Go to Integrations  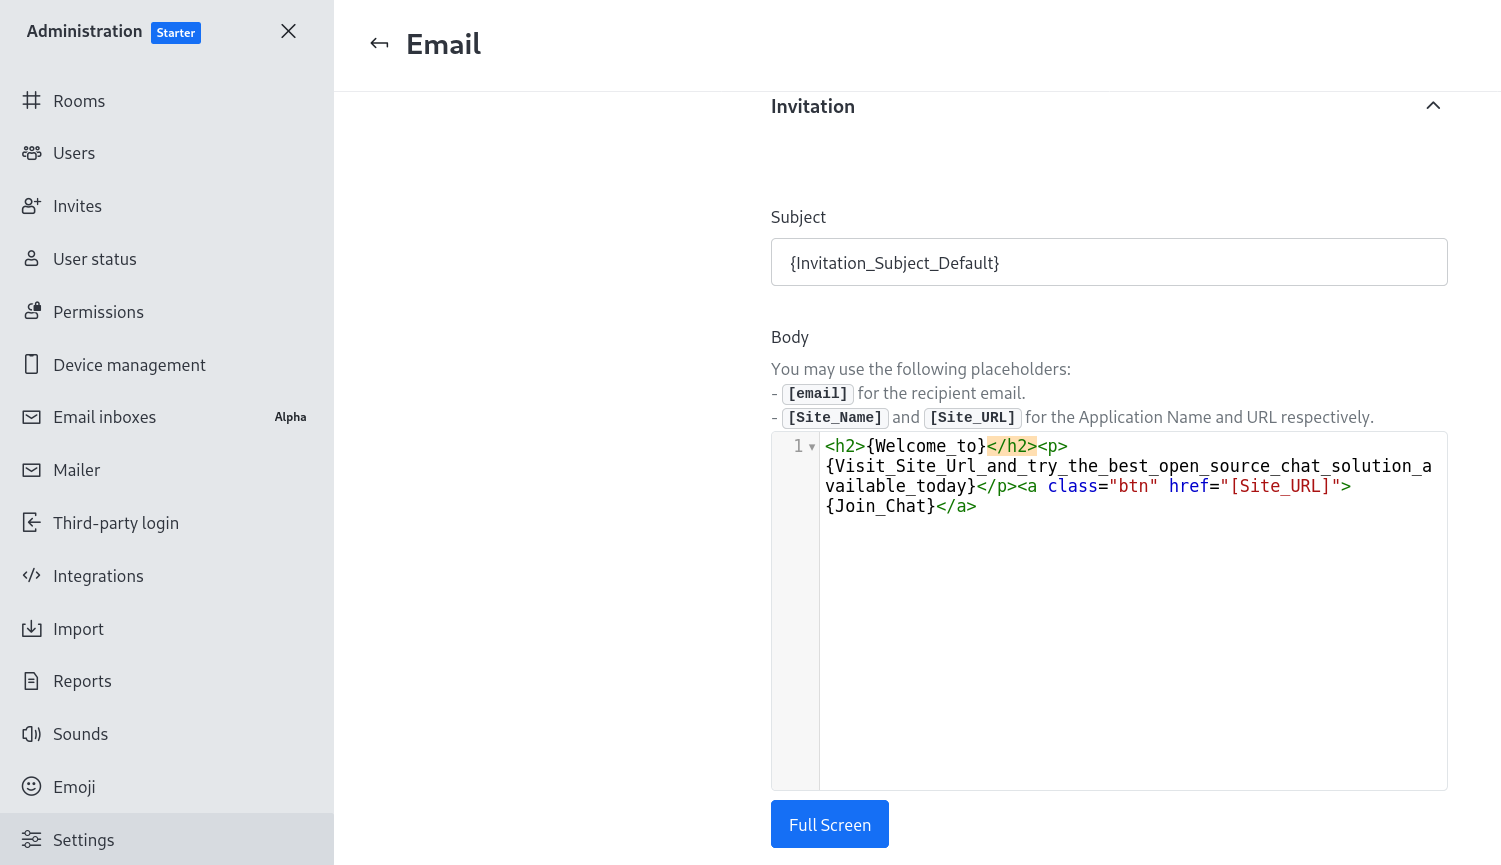(x=167, y=576)
